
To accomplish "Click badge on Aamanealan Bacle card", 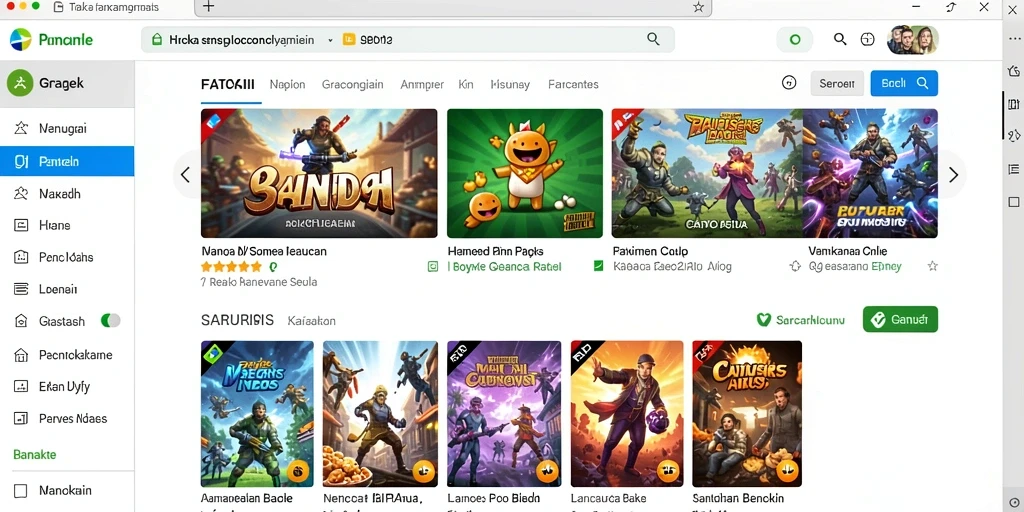I will point(298,470).
